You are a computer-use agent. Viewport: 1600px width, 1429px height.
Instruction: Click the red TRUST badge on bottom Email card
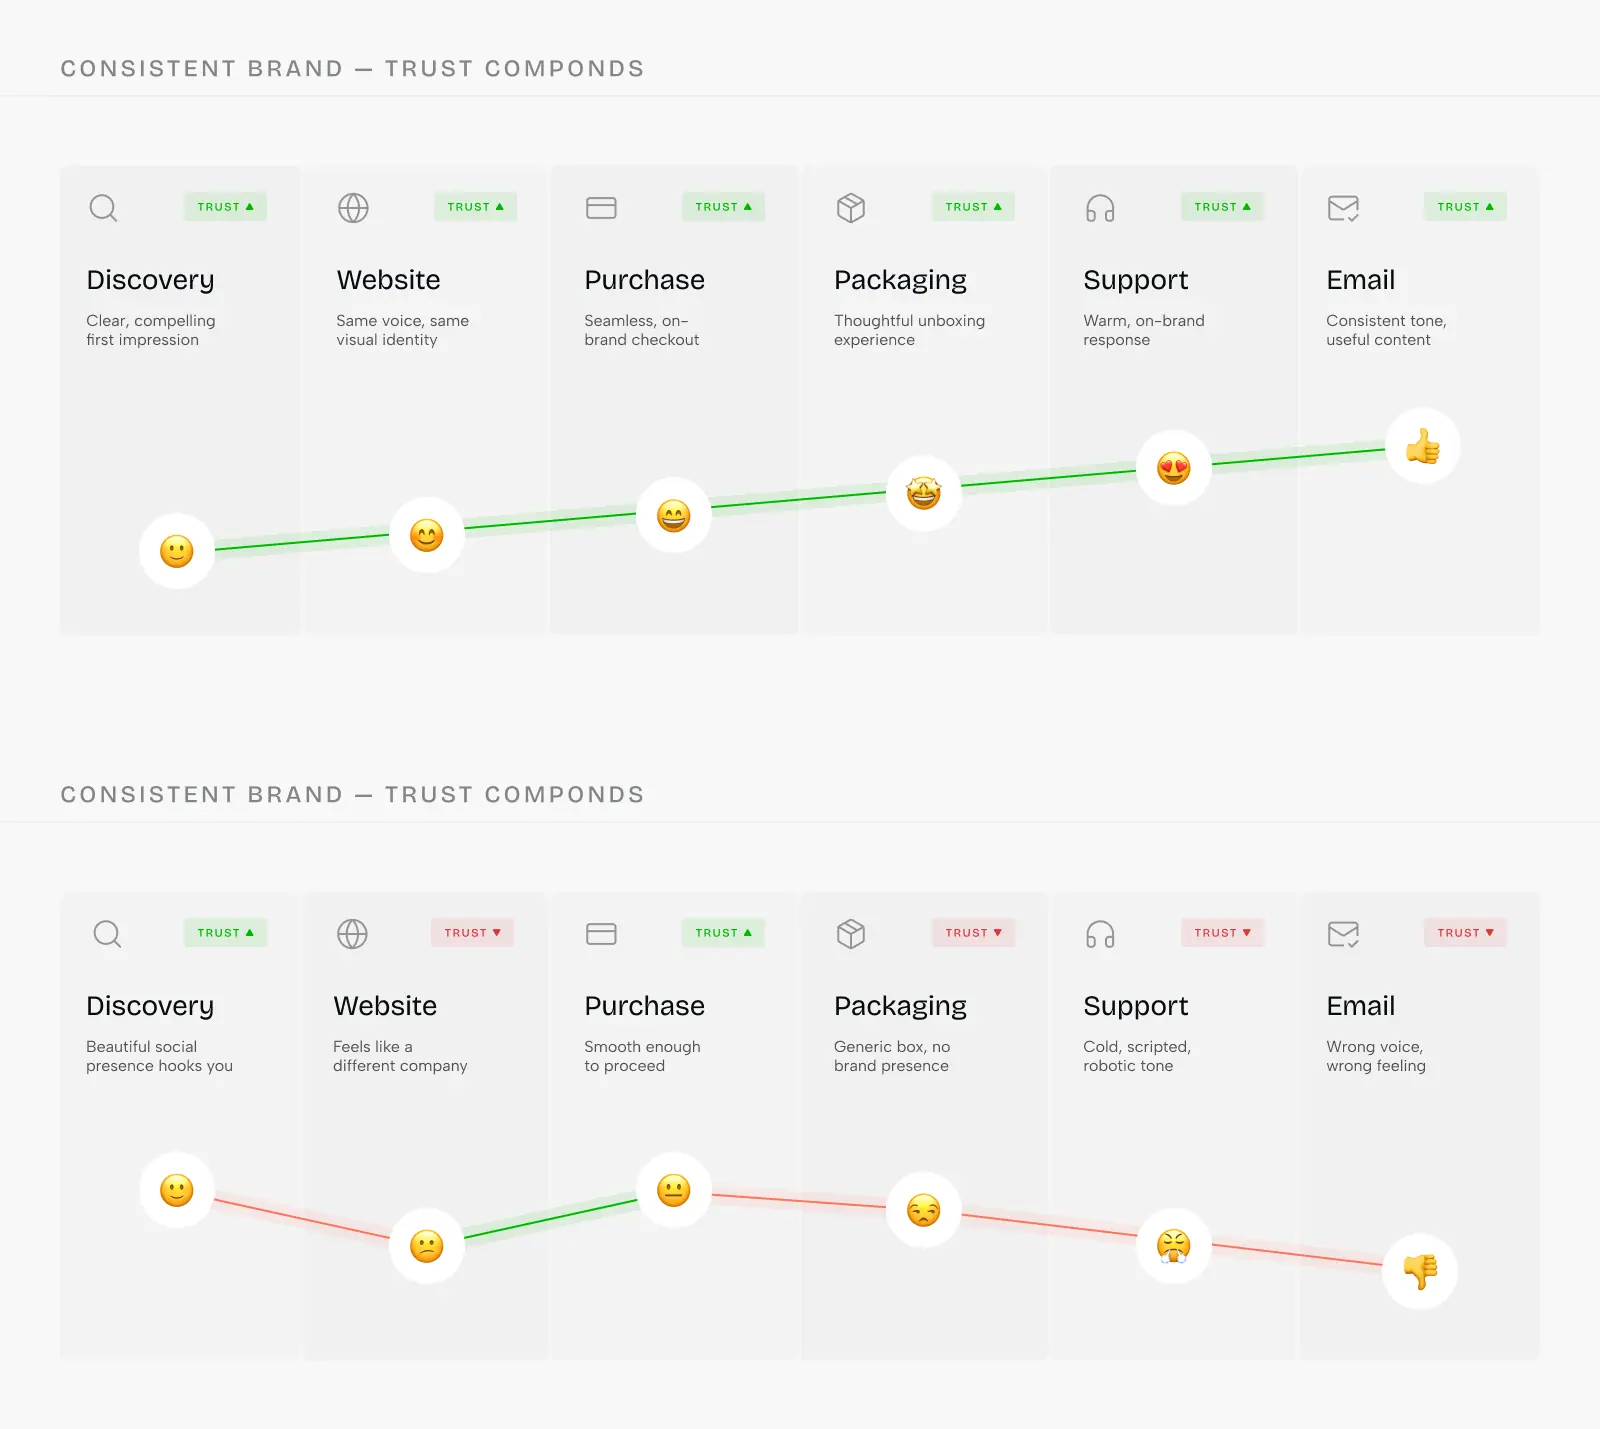[1465, 933]
